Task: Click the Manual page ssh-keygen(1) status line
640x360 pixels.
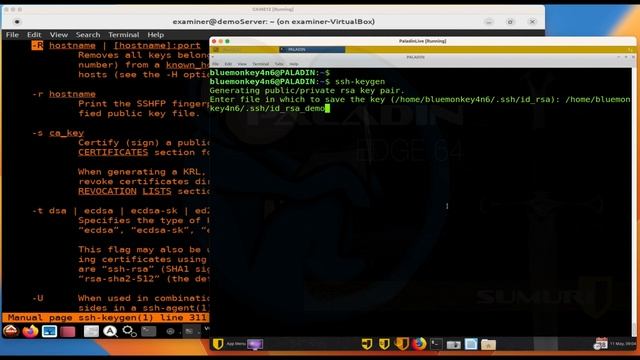Action: 105,318
